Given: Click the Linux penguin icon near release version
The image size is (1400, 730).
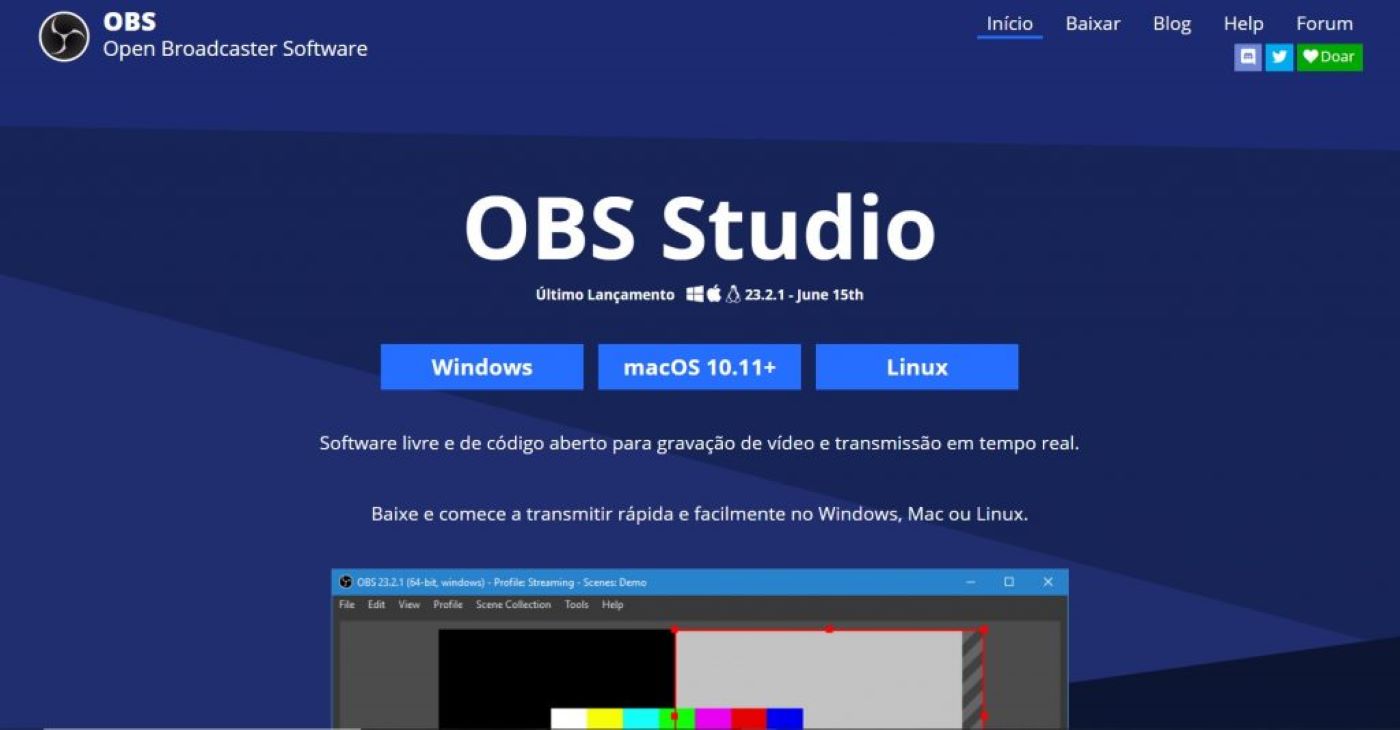Looking at the screenshot, I should point(733,294).
